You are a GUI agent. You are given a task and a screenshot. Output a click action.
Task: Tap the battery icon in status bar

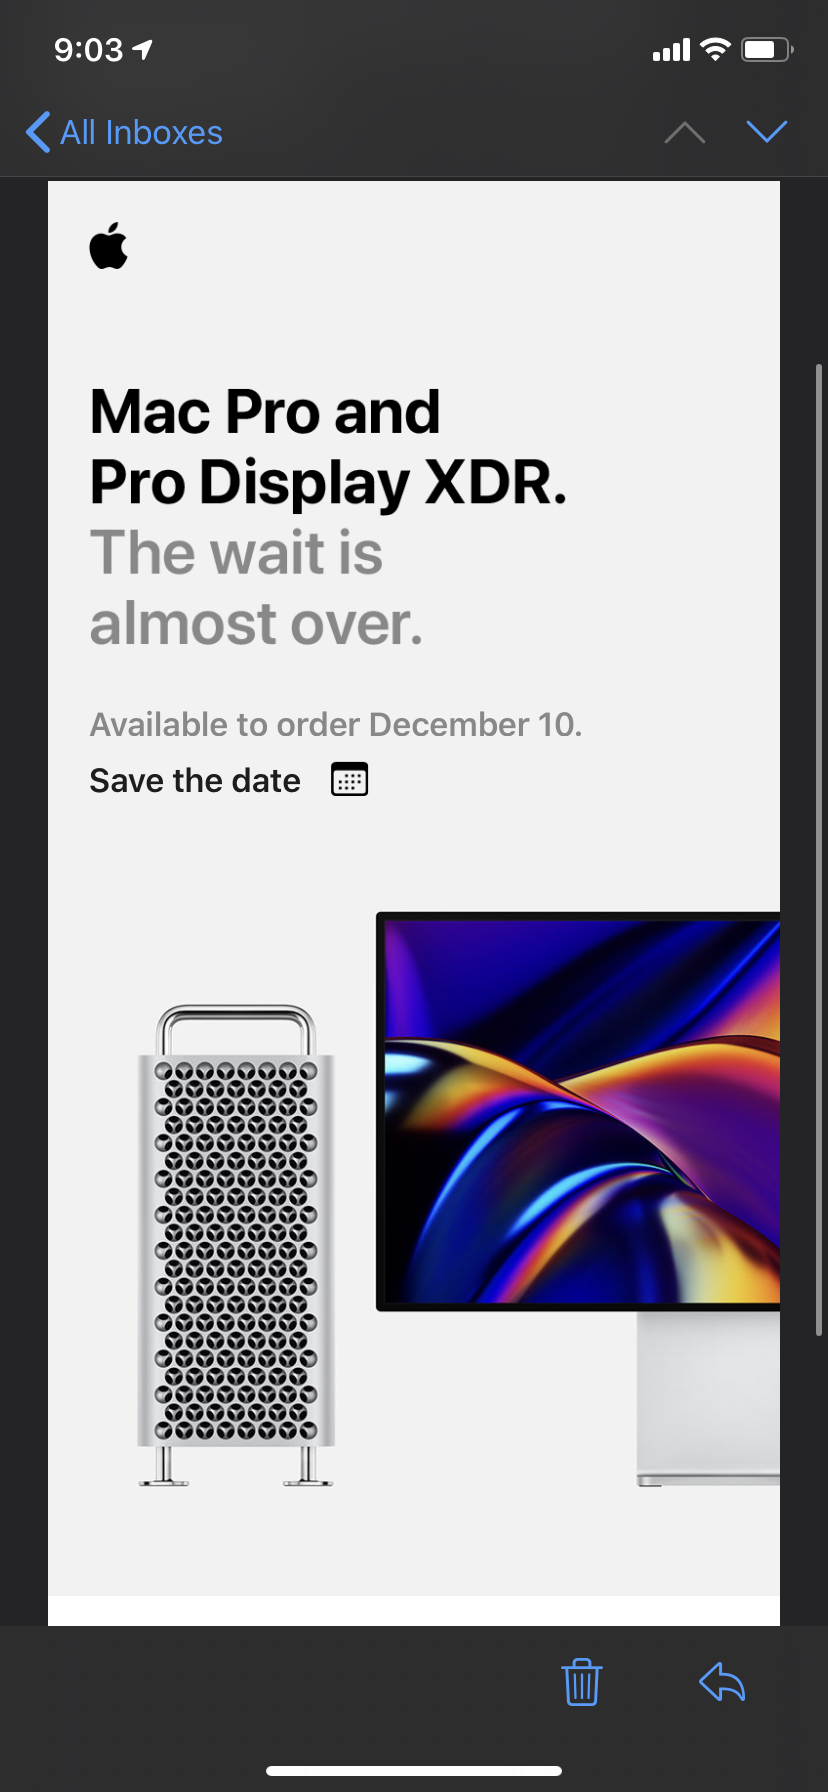(x=767, y=49)
